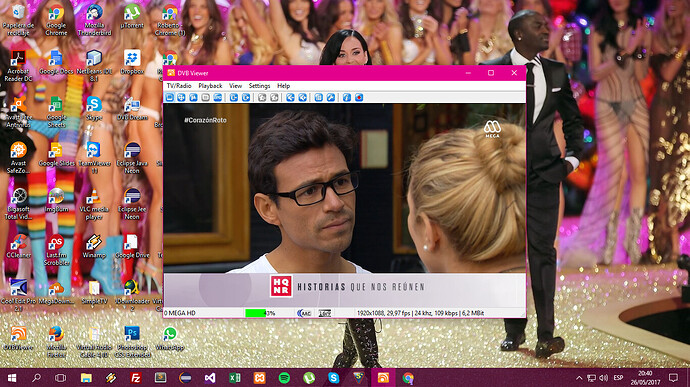Screen dimensions: 690x387
Task: Click the signal strength bar showing 43%
Action: pos(260,313)
